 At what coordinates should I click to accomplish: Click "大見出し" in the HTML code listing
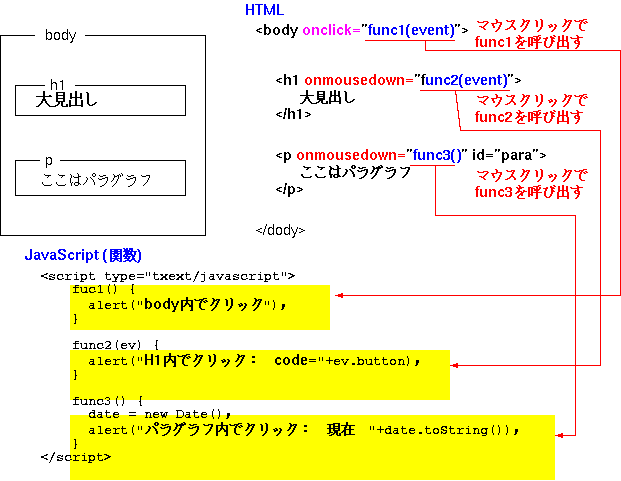328,97
